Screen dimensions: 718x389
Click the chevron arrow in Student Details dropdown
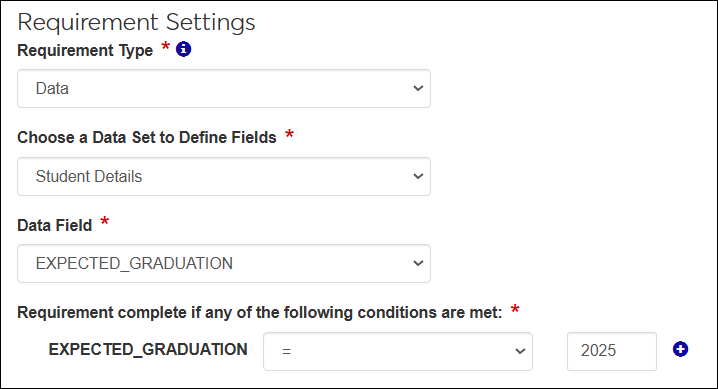click(418, 176)
